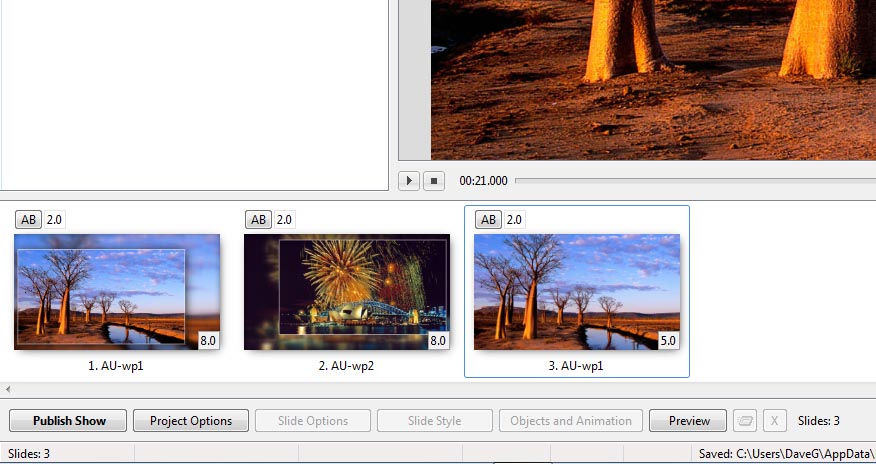The height and width of the screenshot is (464, 876).
Task: Select slide 2 AU-wp2 fireworks thumbnail
Action: coord(347,292)
